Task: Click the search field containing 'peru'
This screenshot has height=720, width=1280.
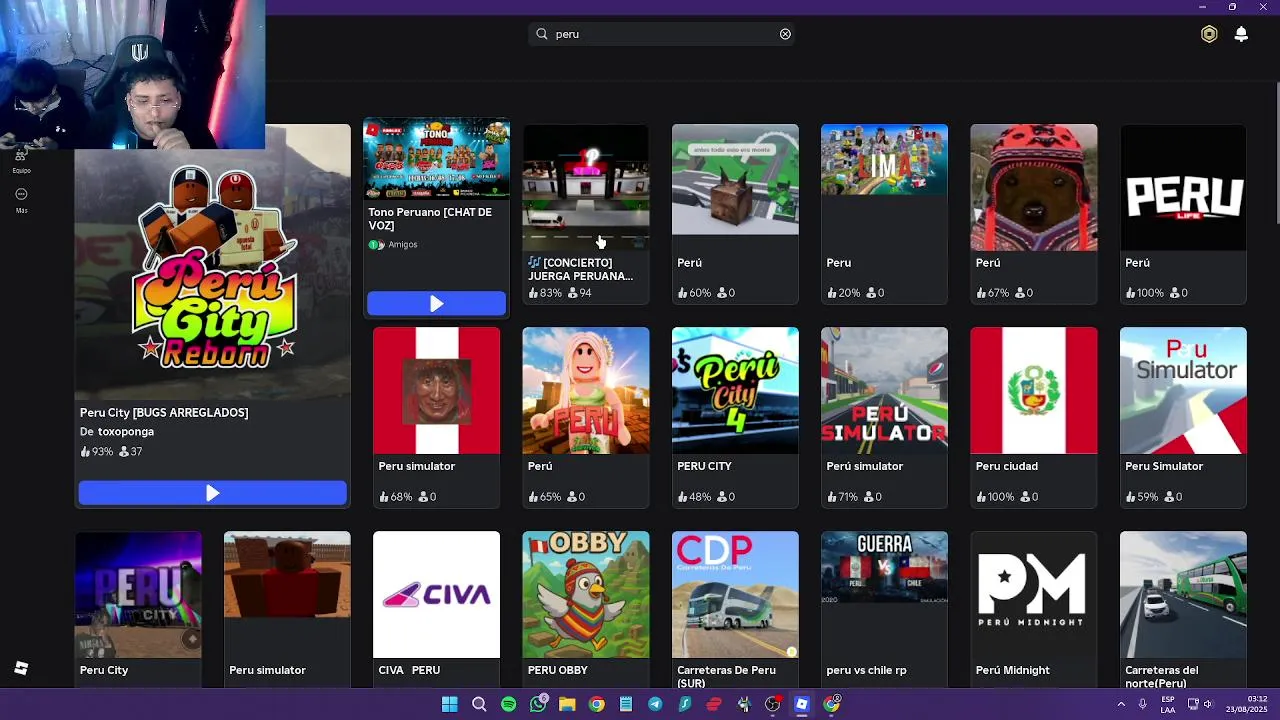Action: coord(662,34)
